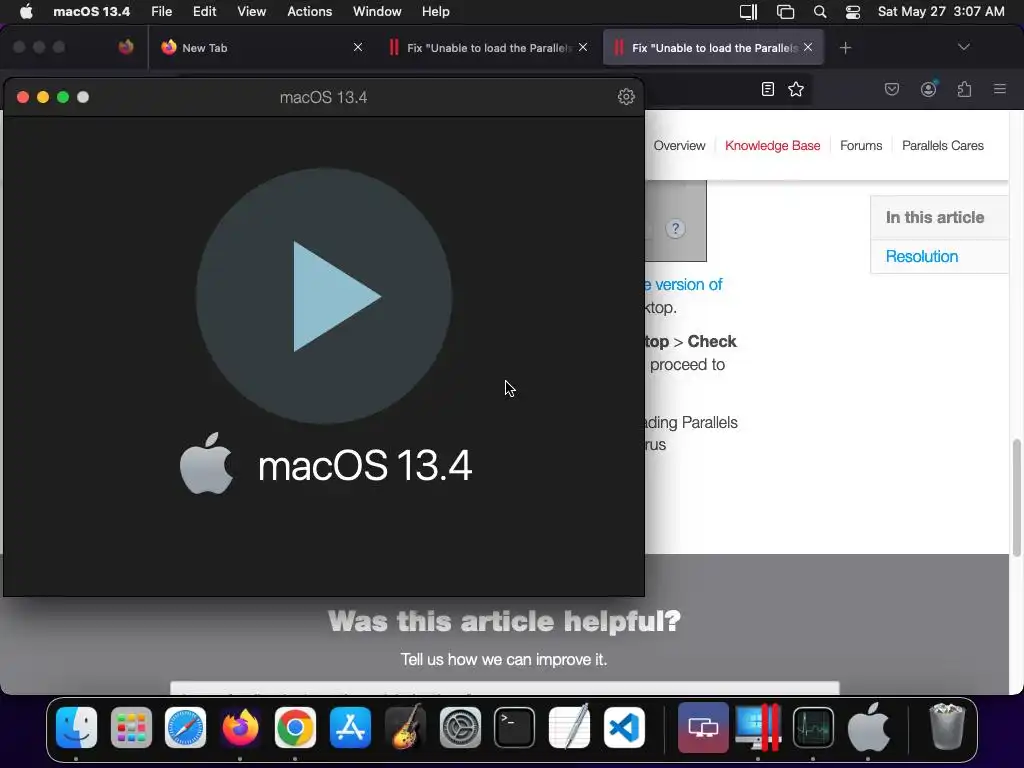Open Spotlight search in menu bar
Image resolution: width=1024 pixels, height=768 pixels.
pos(820,12)
